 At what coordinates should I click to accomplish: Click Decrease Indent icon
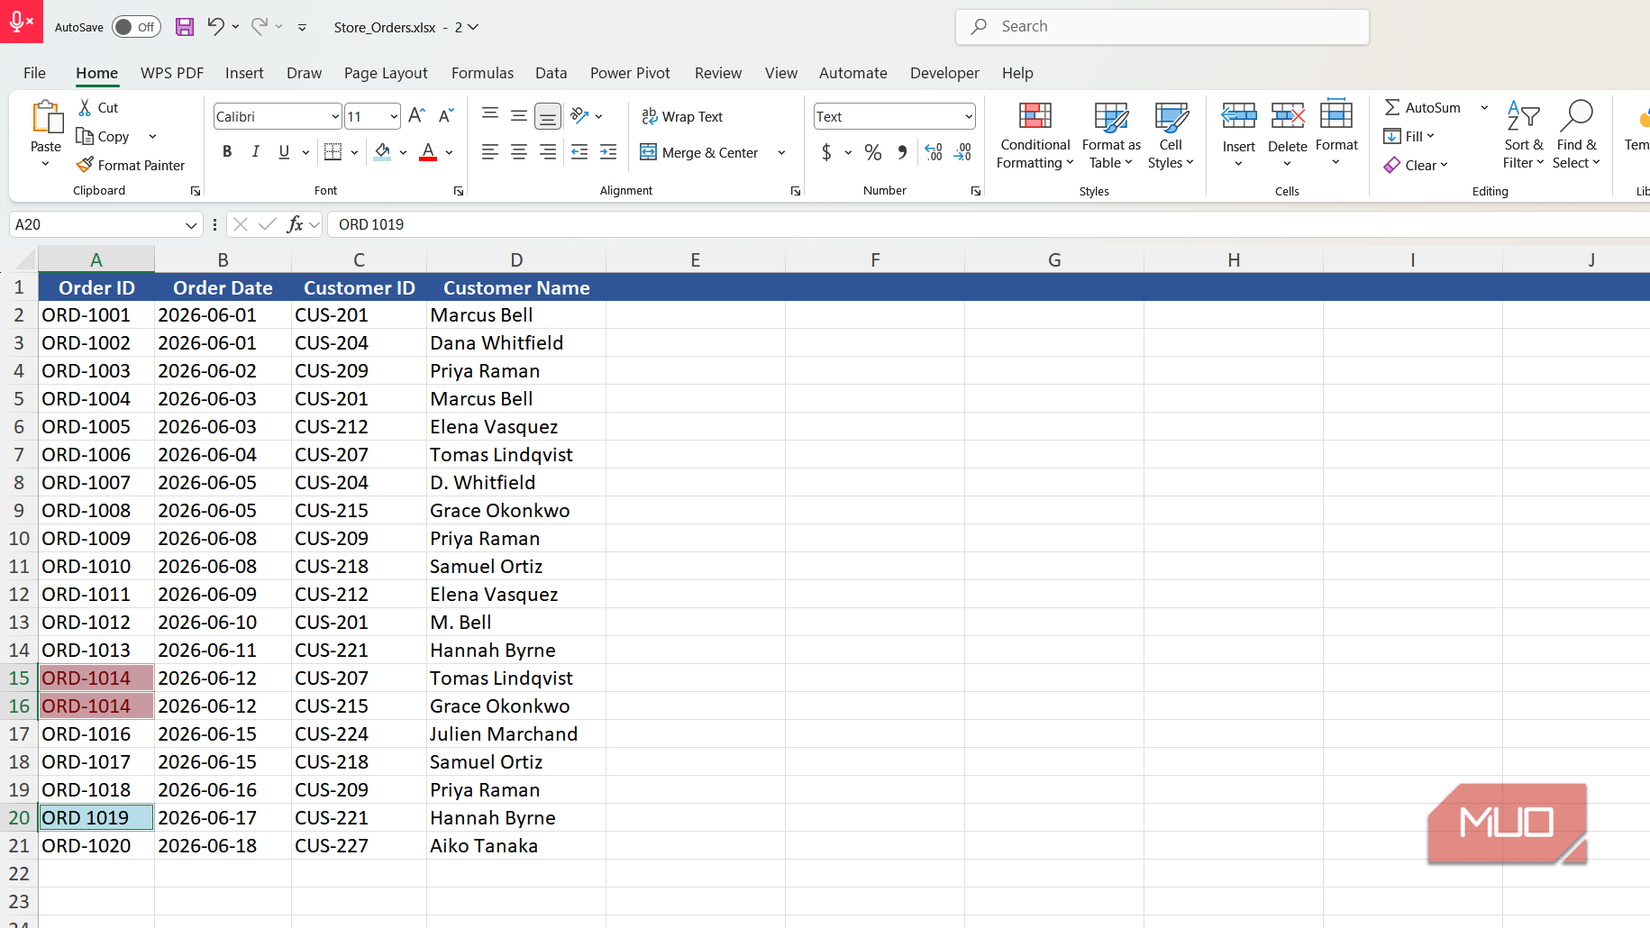(x=579, y=152)
